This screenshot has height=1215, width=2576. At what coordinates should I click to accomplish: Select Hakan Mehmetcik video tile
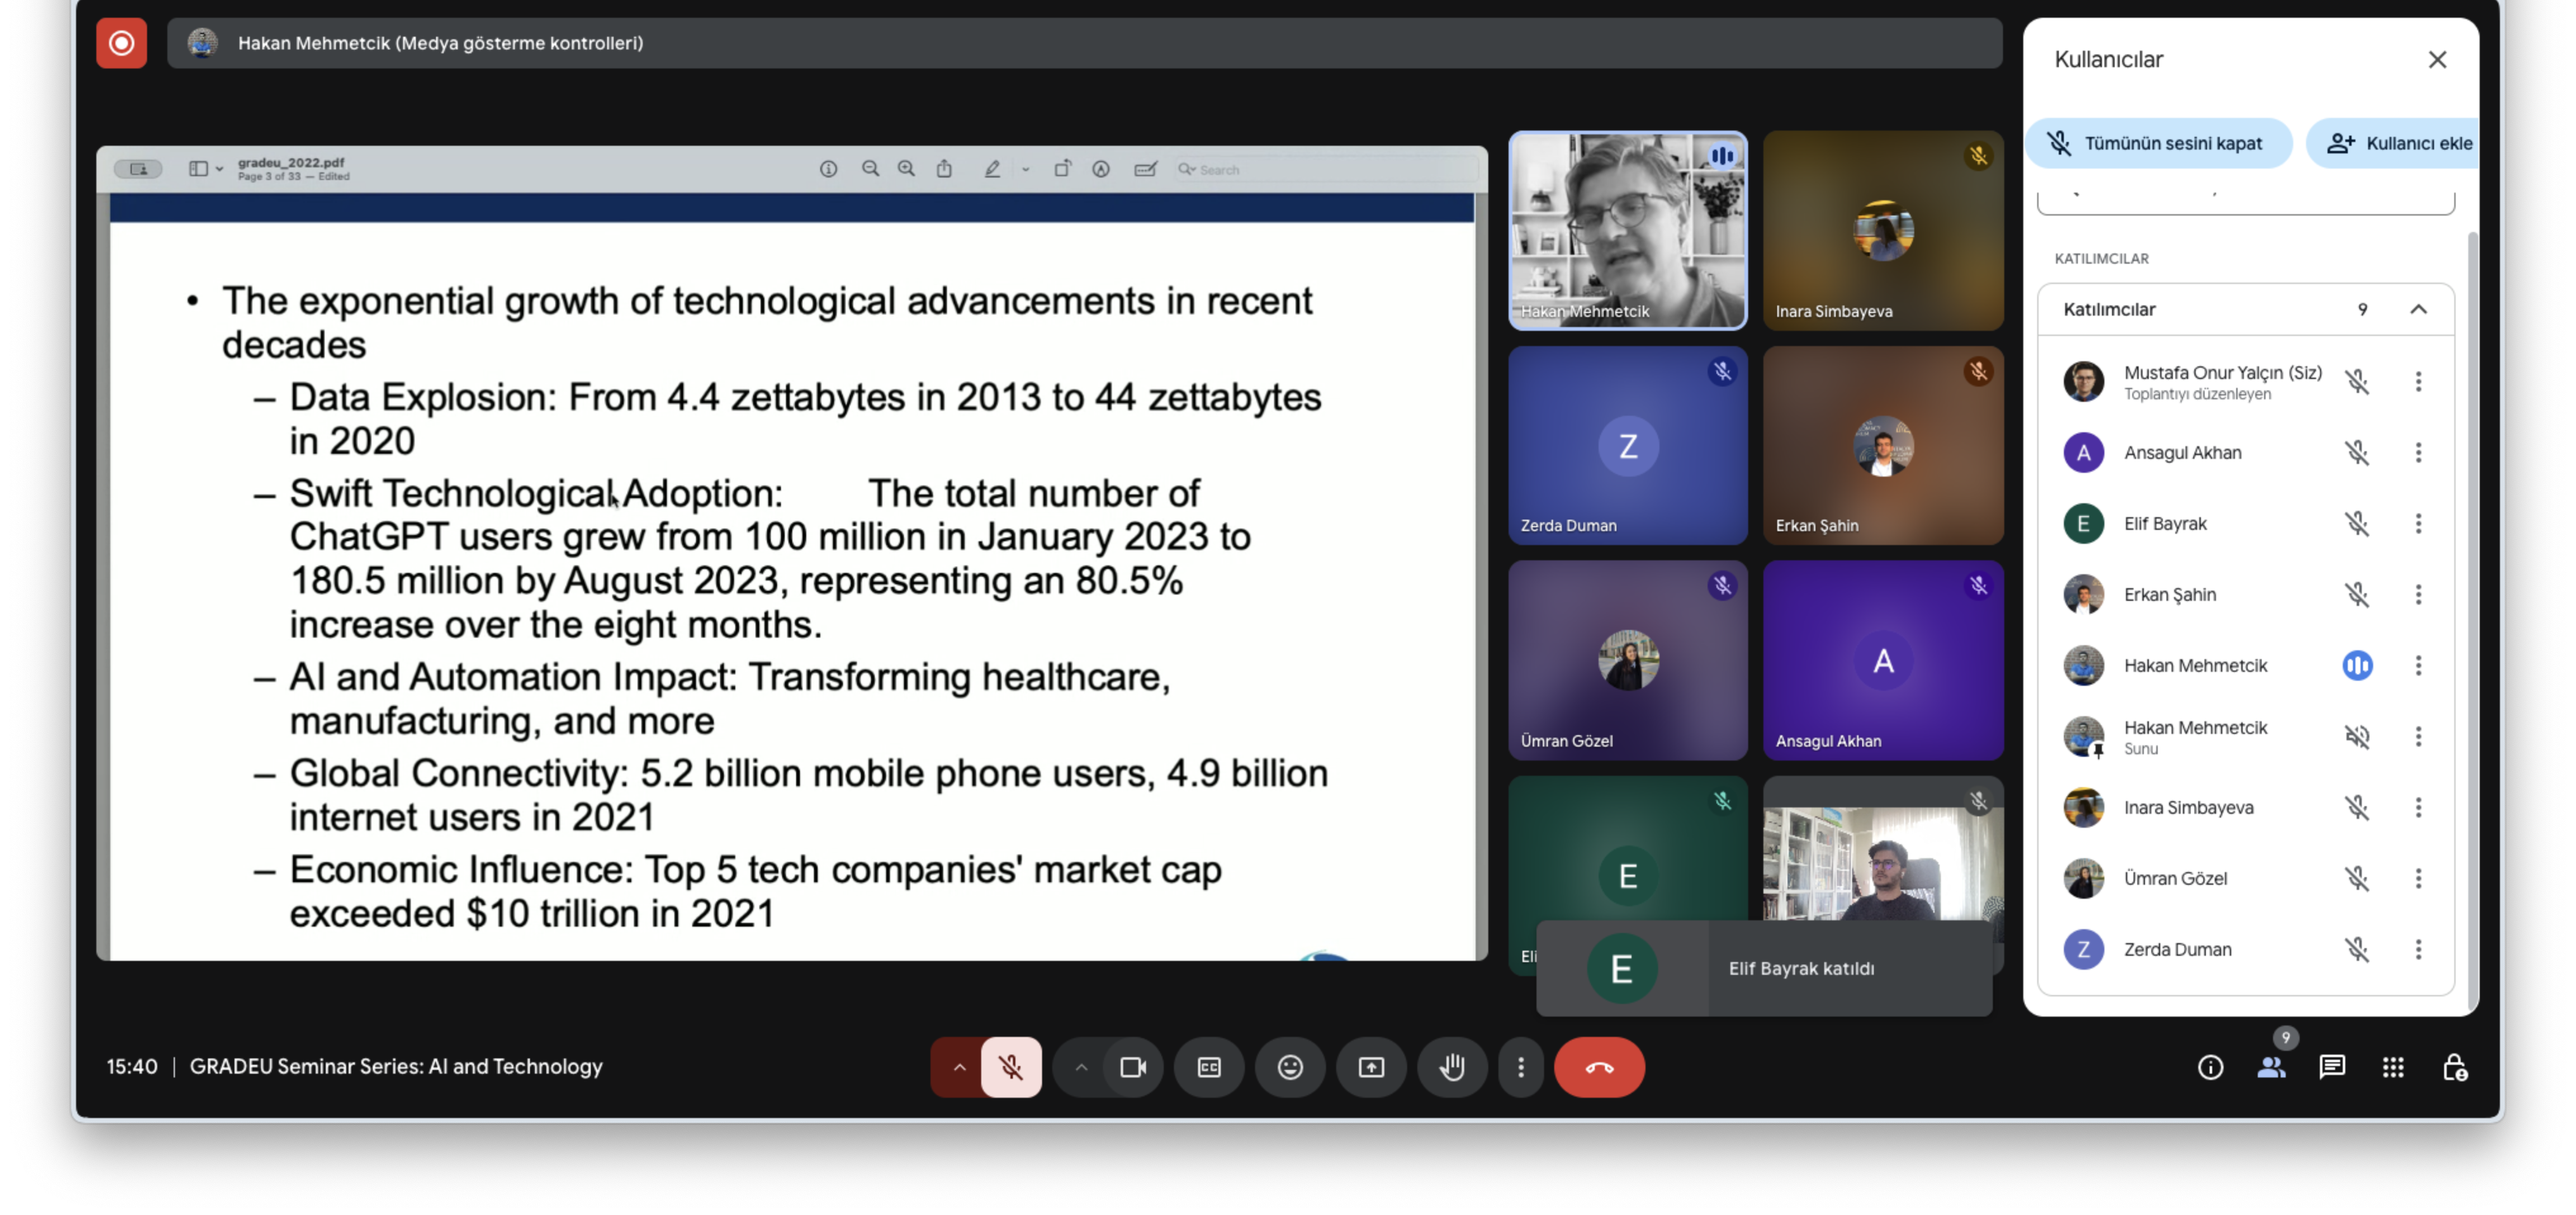[1627, 230]
